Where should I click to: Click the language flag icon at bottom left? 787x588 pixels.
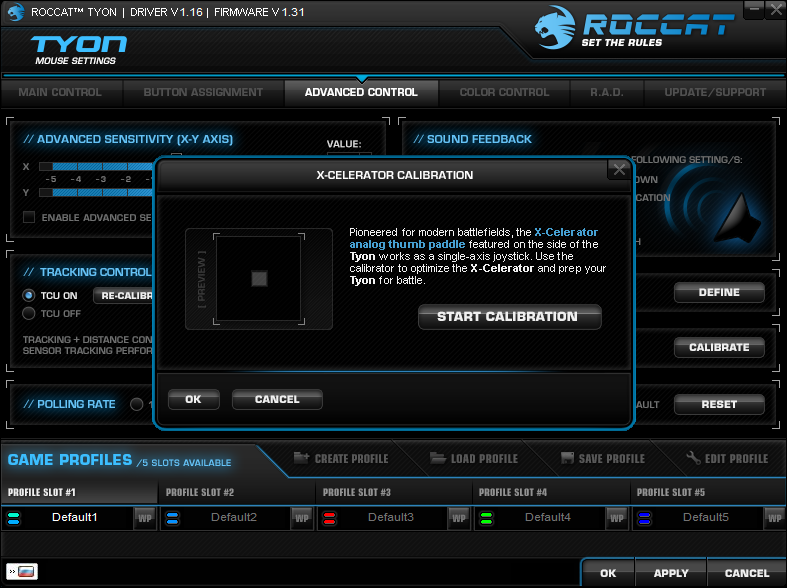click(22, 571)
